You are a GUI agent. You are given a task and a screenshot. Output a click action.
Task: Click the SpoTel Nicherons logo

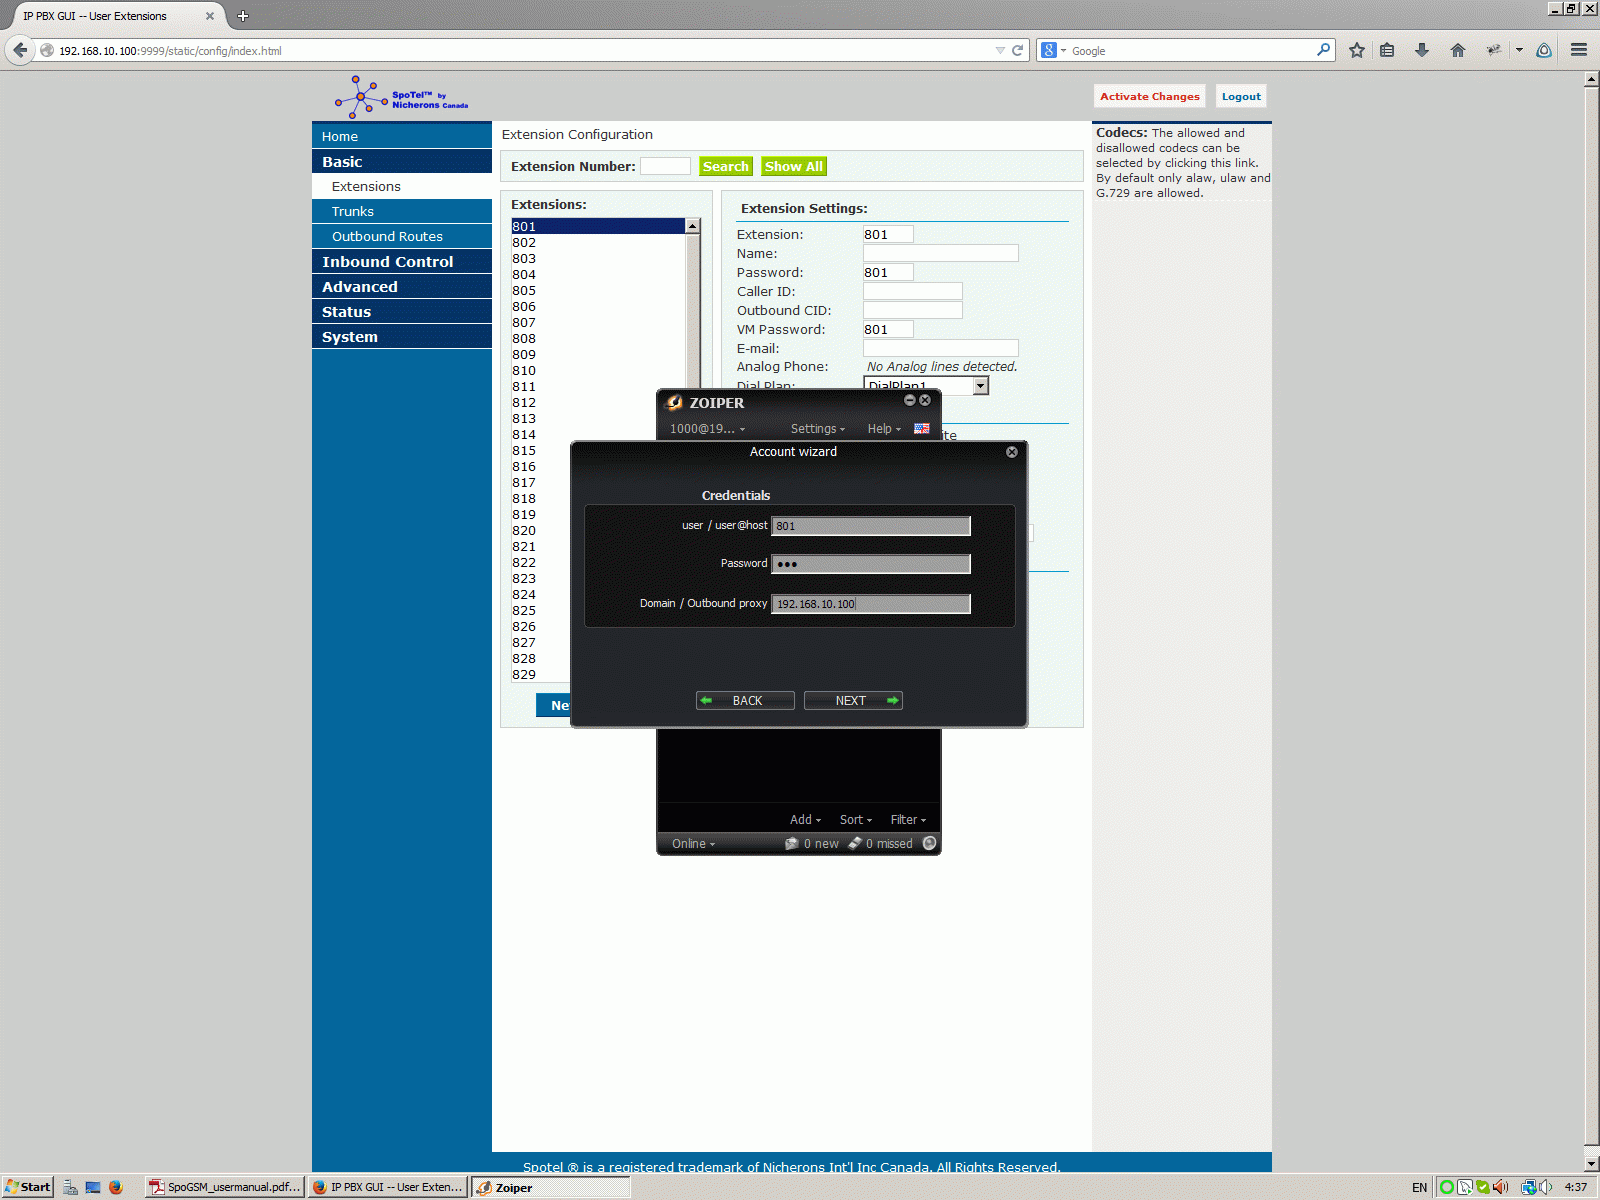click(x=401, y=97)
